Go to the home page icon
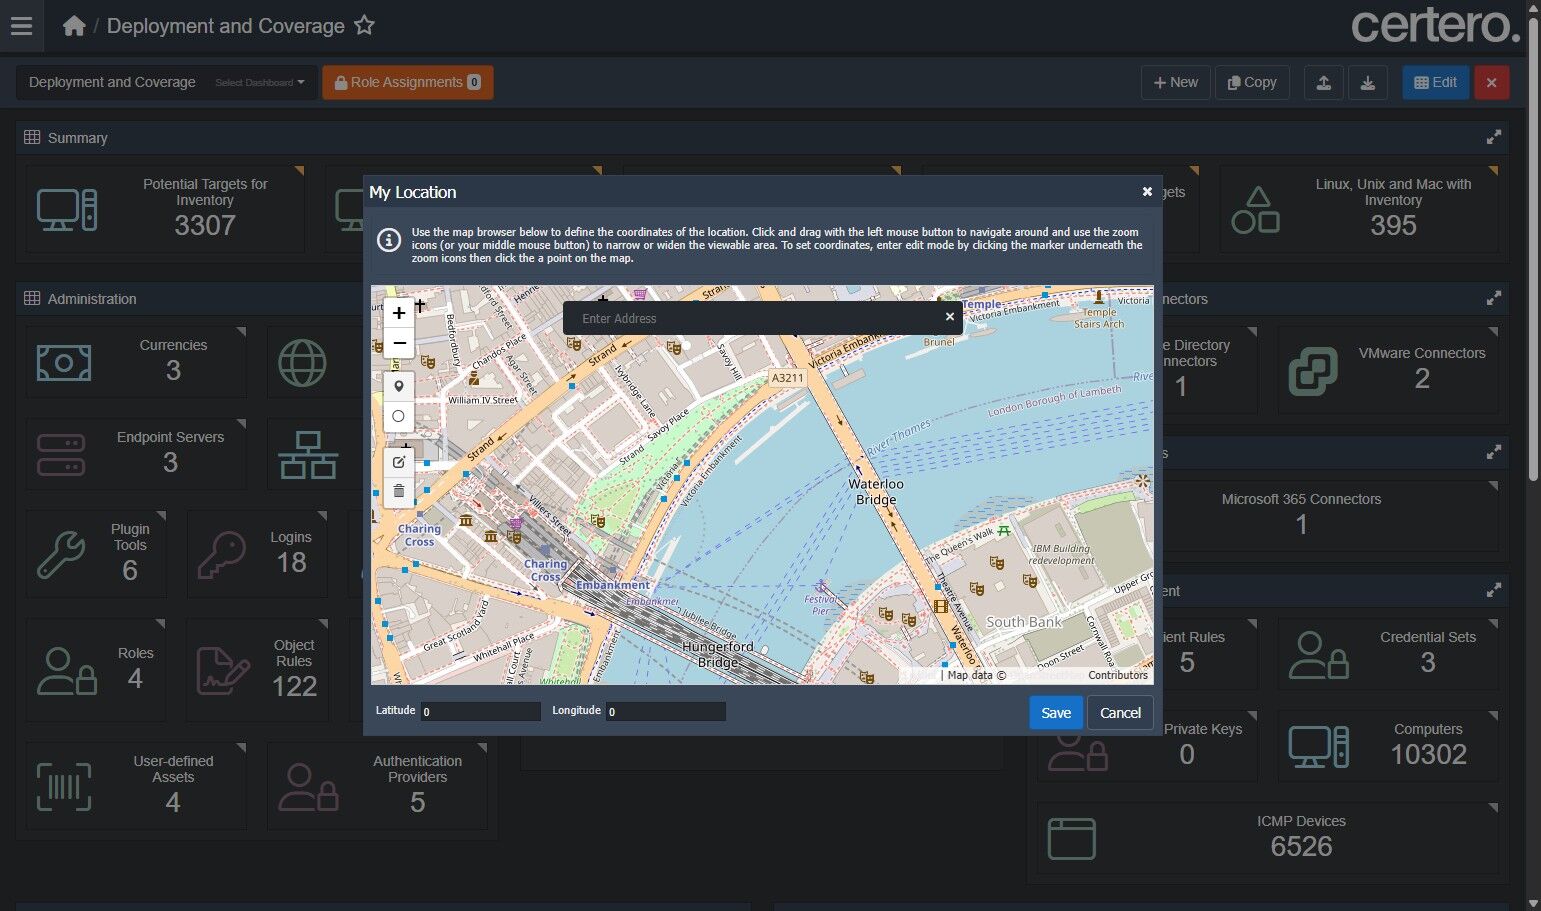This screenshot has width=1541, height=911. (74, 26)
